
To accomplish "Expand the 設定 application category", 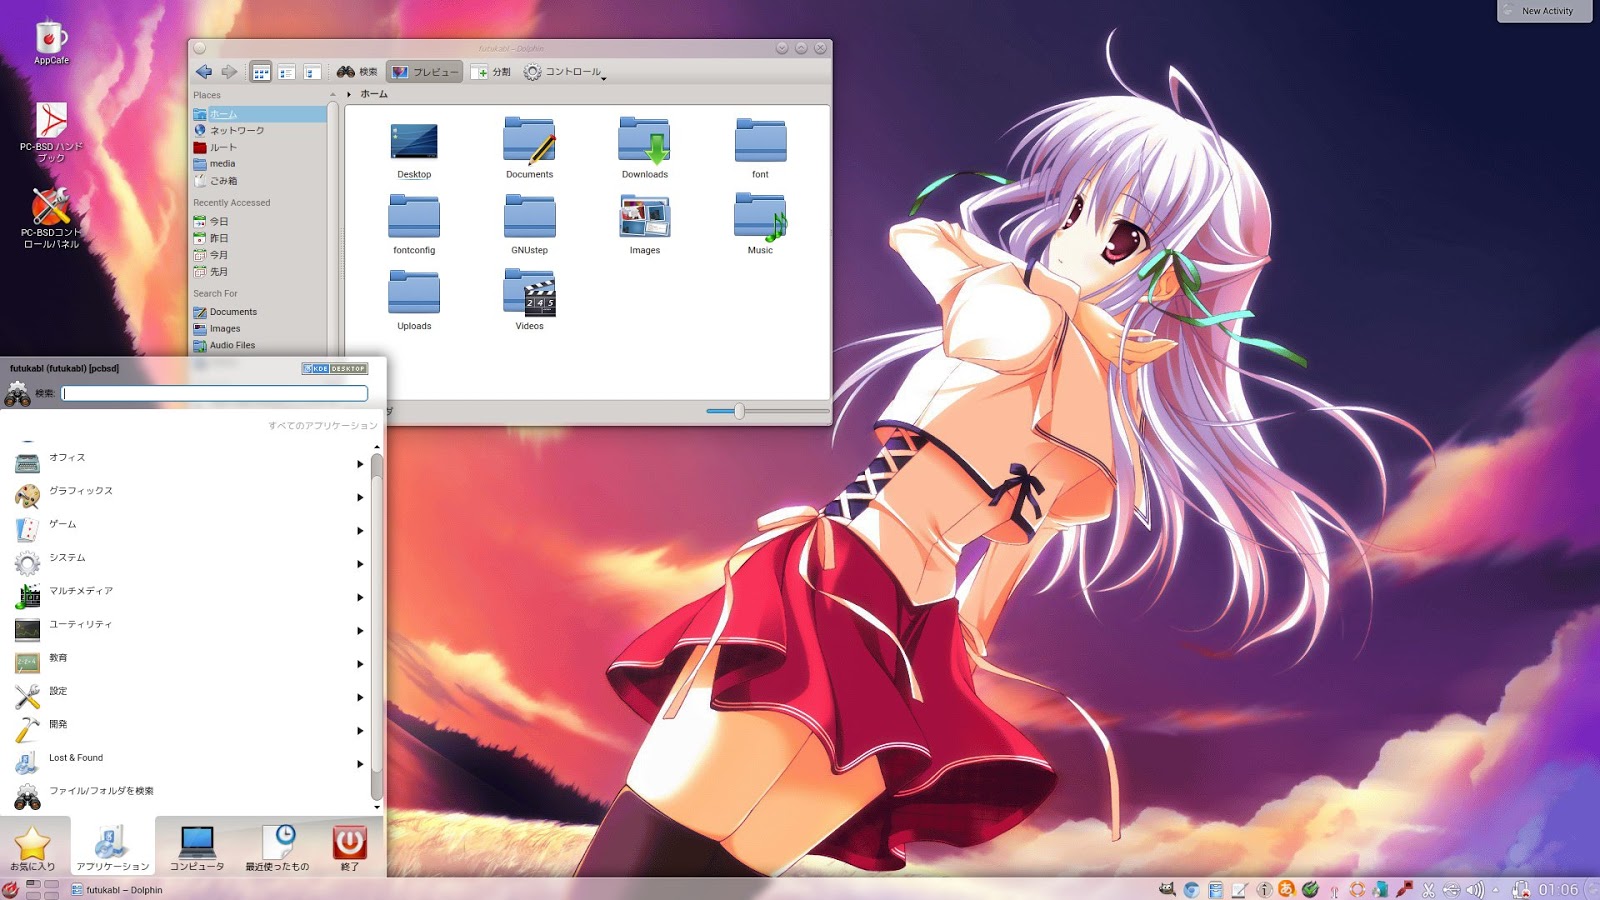I will (190, 697).
